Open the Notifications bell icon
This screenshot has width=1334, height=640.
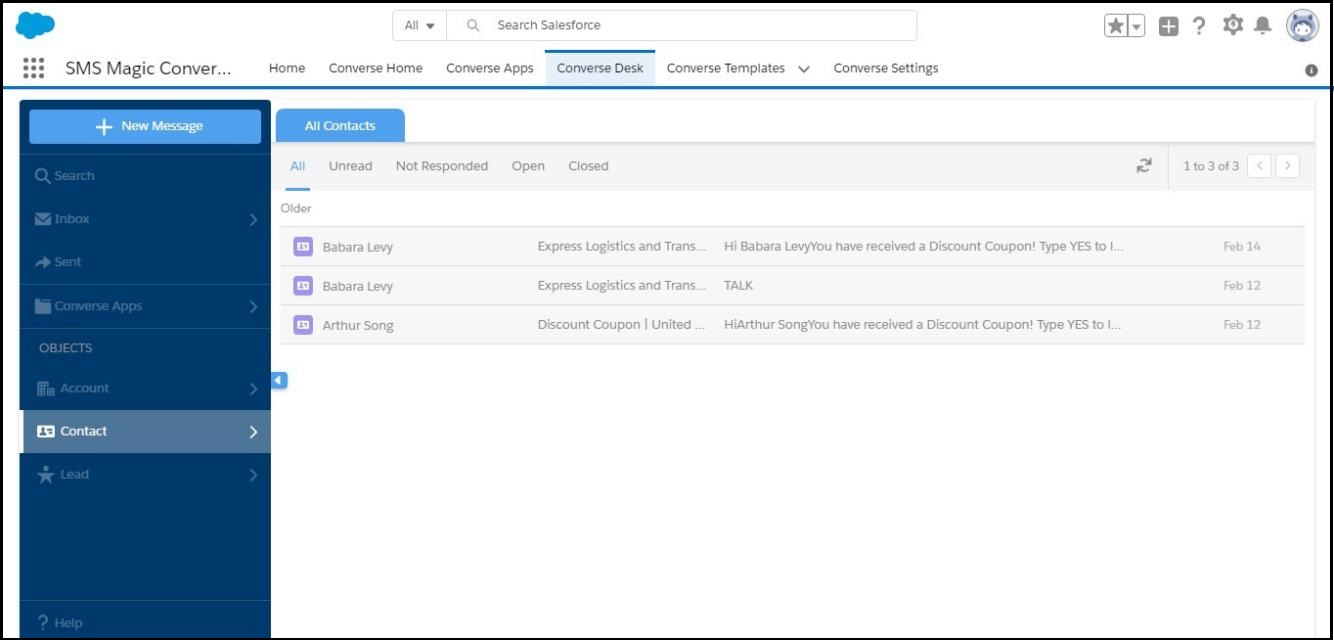[1263, 25]
